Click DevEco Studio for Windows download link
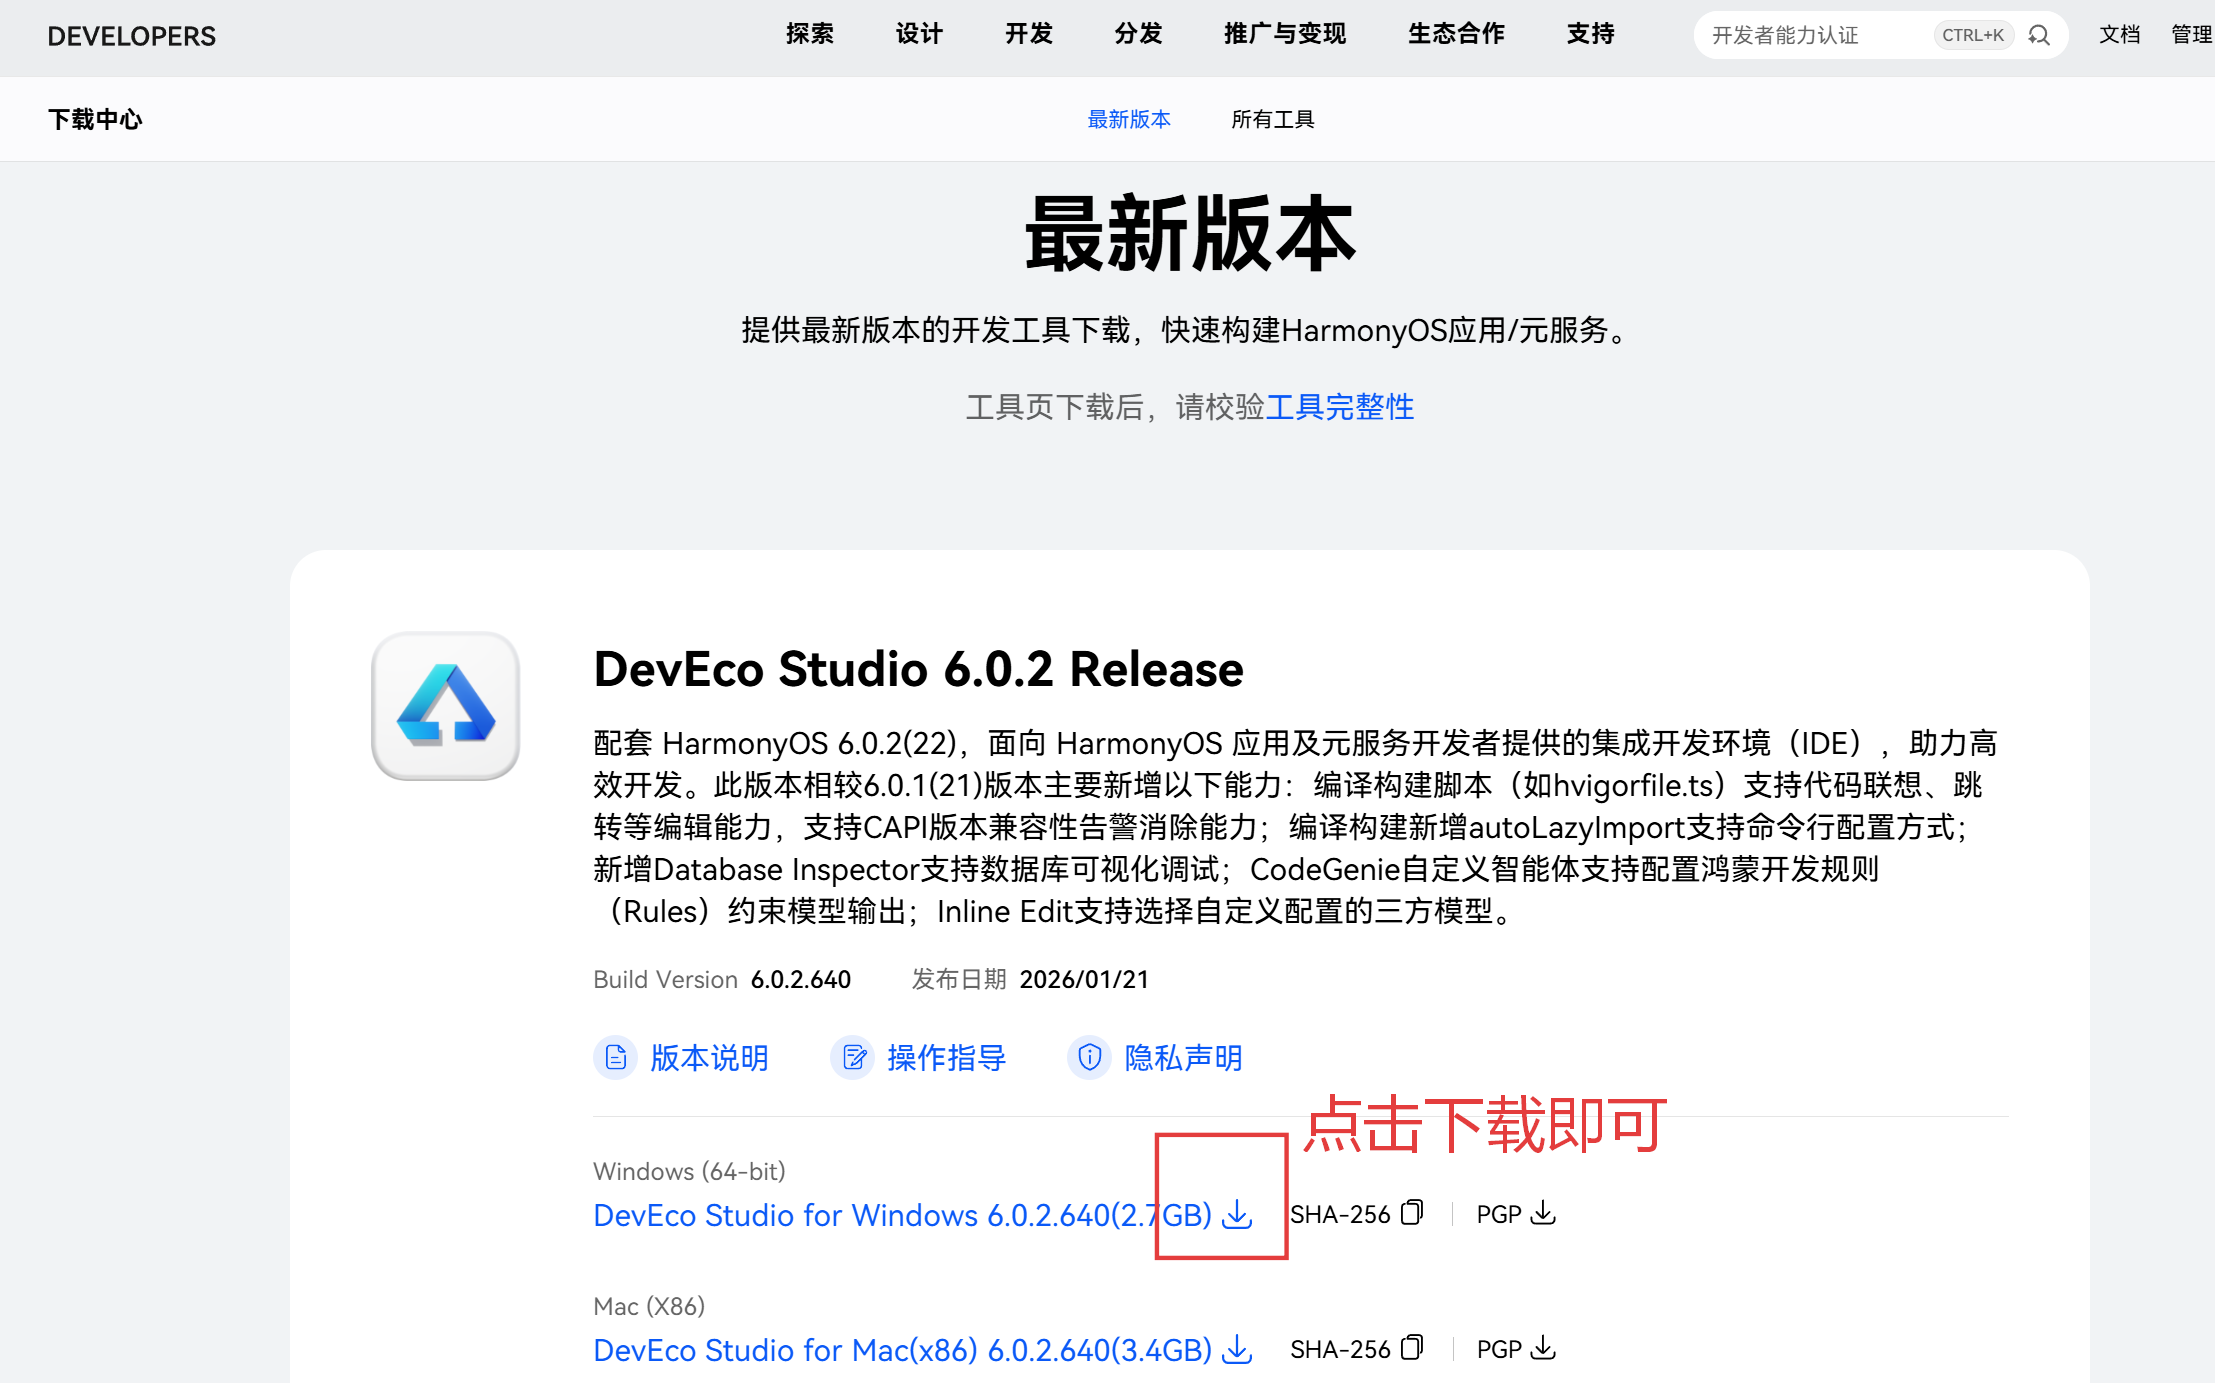 click(x=900, y=1215)
